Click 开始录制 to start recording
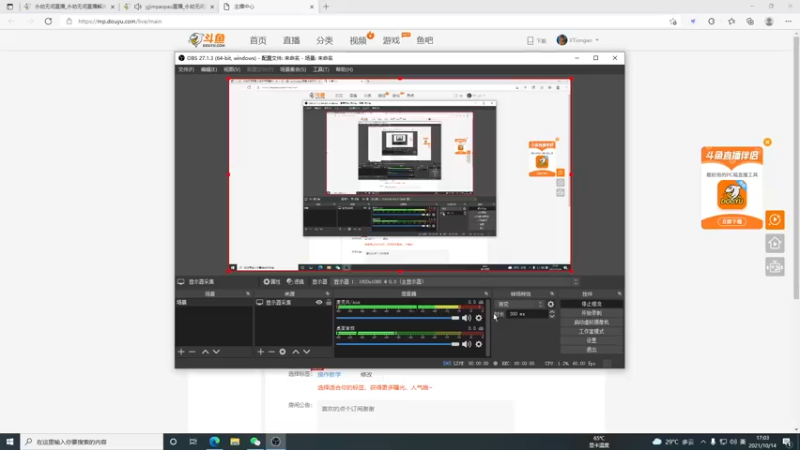This screenshot has width=800, height=450. click(591, 313)
